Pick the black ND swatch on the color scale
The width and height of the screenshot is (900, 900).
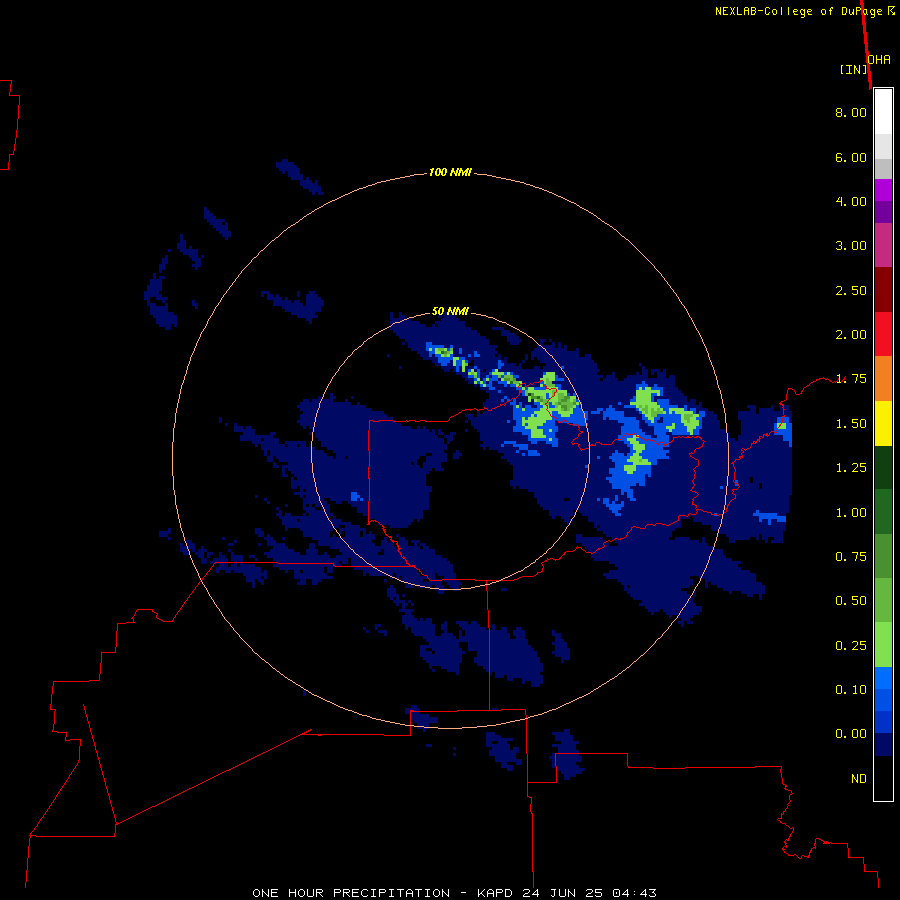pyautogui.click(x=883, y=778)
